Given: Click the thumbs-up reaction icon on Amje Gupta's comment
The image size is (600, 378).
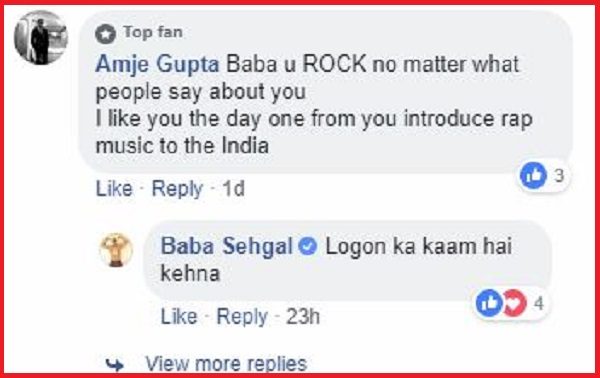Looking at the screenshot, I should 533,175.
